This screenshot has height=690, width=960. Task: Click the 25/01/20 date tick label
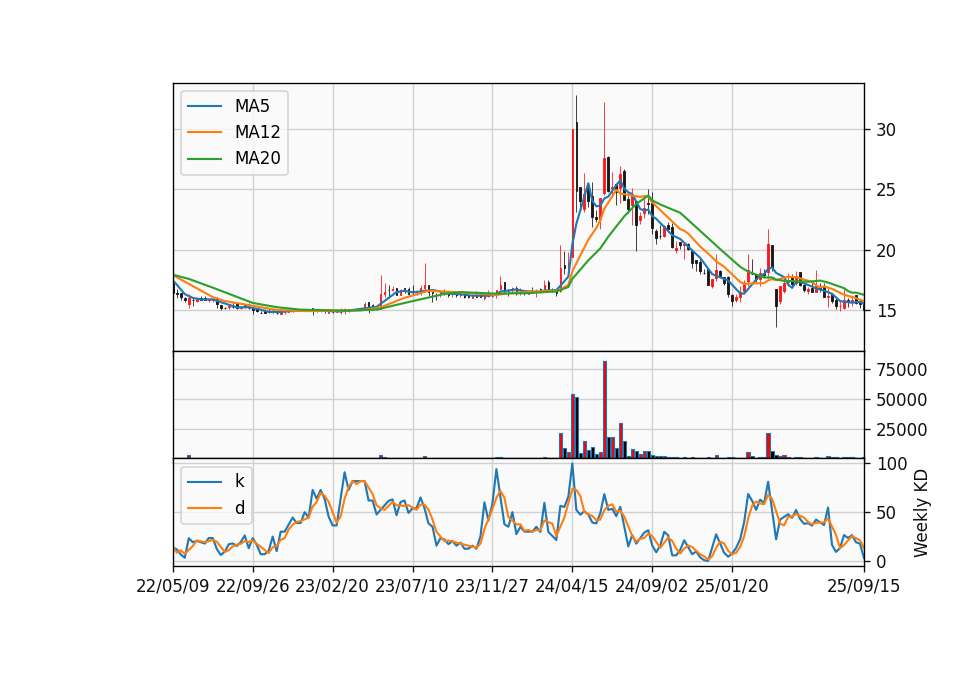click(x=732, y=586)
